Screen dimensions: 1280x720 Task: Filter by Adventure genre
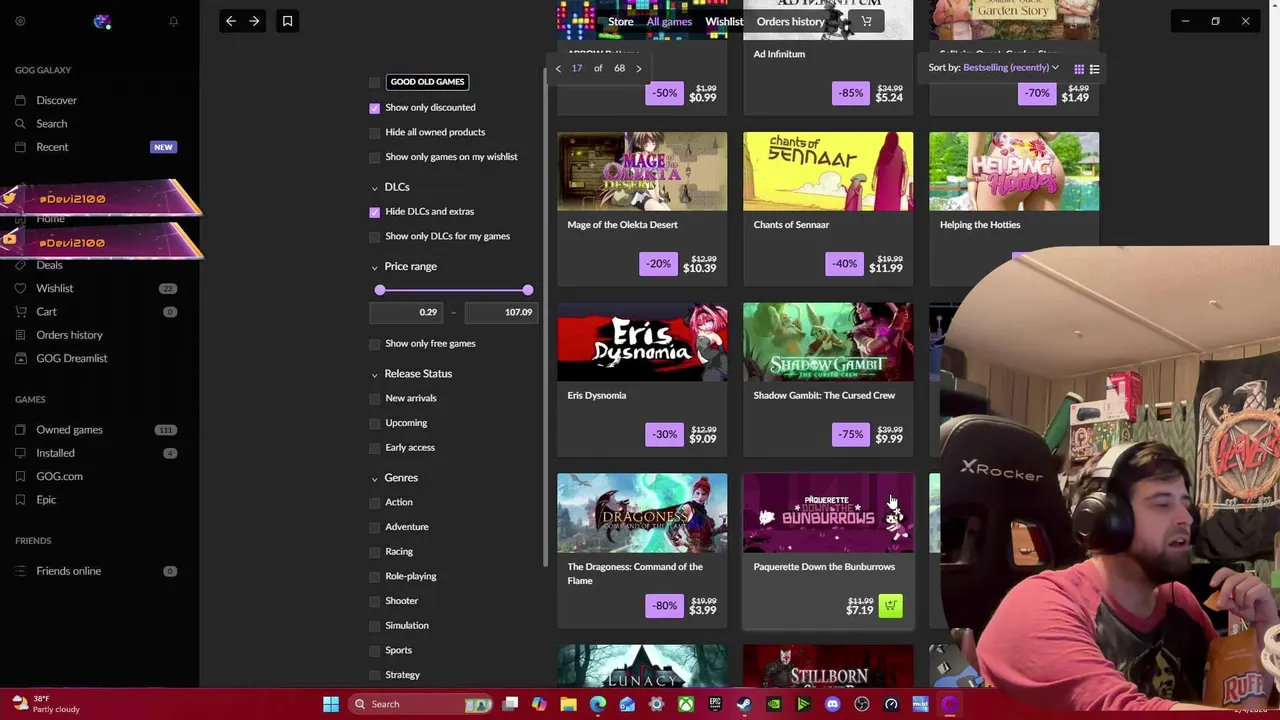tap(375, 527)
